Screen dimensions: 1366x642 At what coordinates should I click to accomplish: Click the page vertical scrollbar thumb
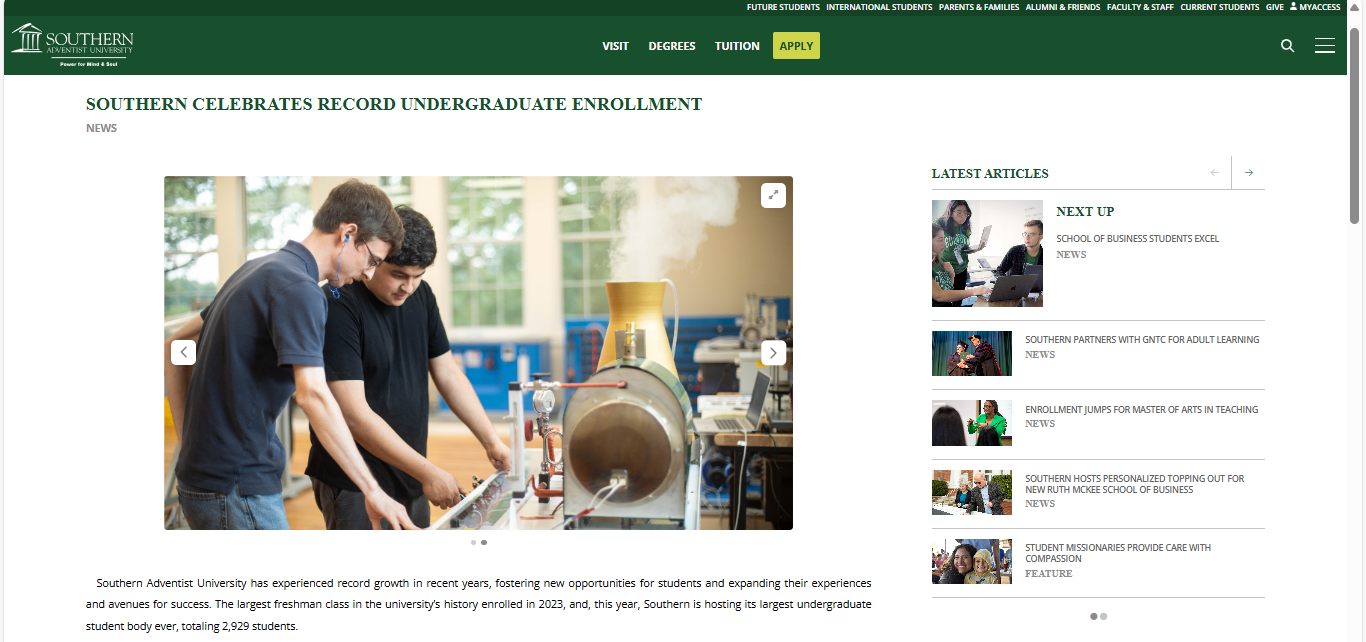click(x=1355, y=125)
